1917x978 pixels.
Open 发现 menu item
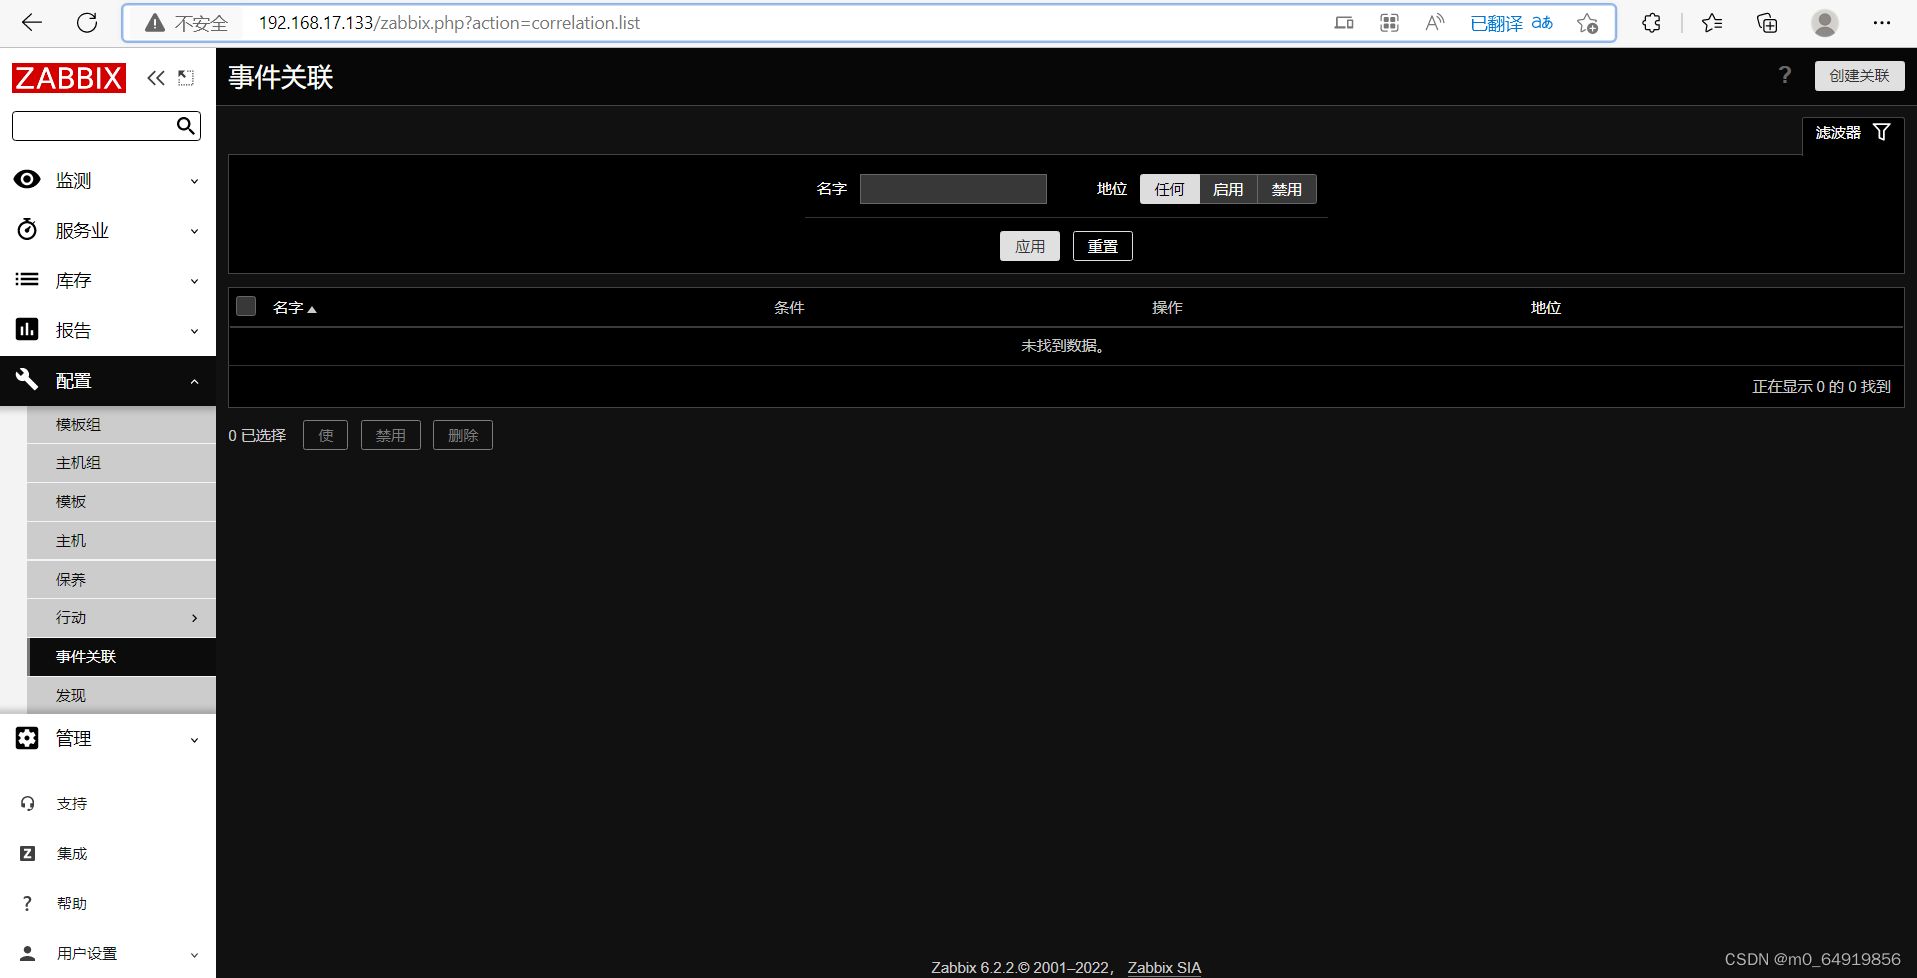click(x=122, y=696)
